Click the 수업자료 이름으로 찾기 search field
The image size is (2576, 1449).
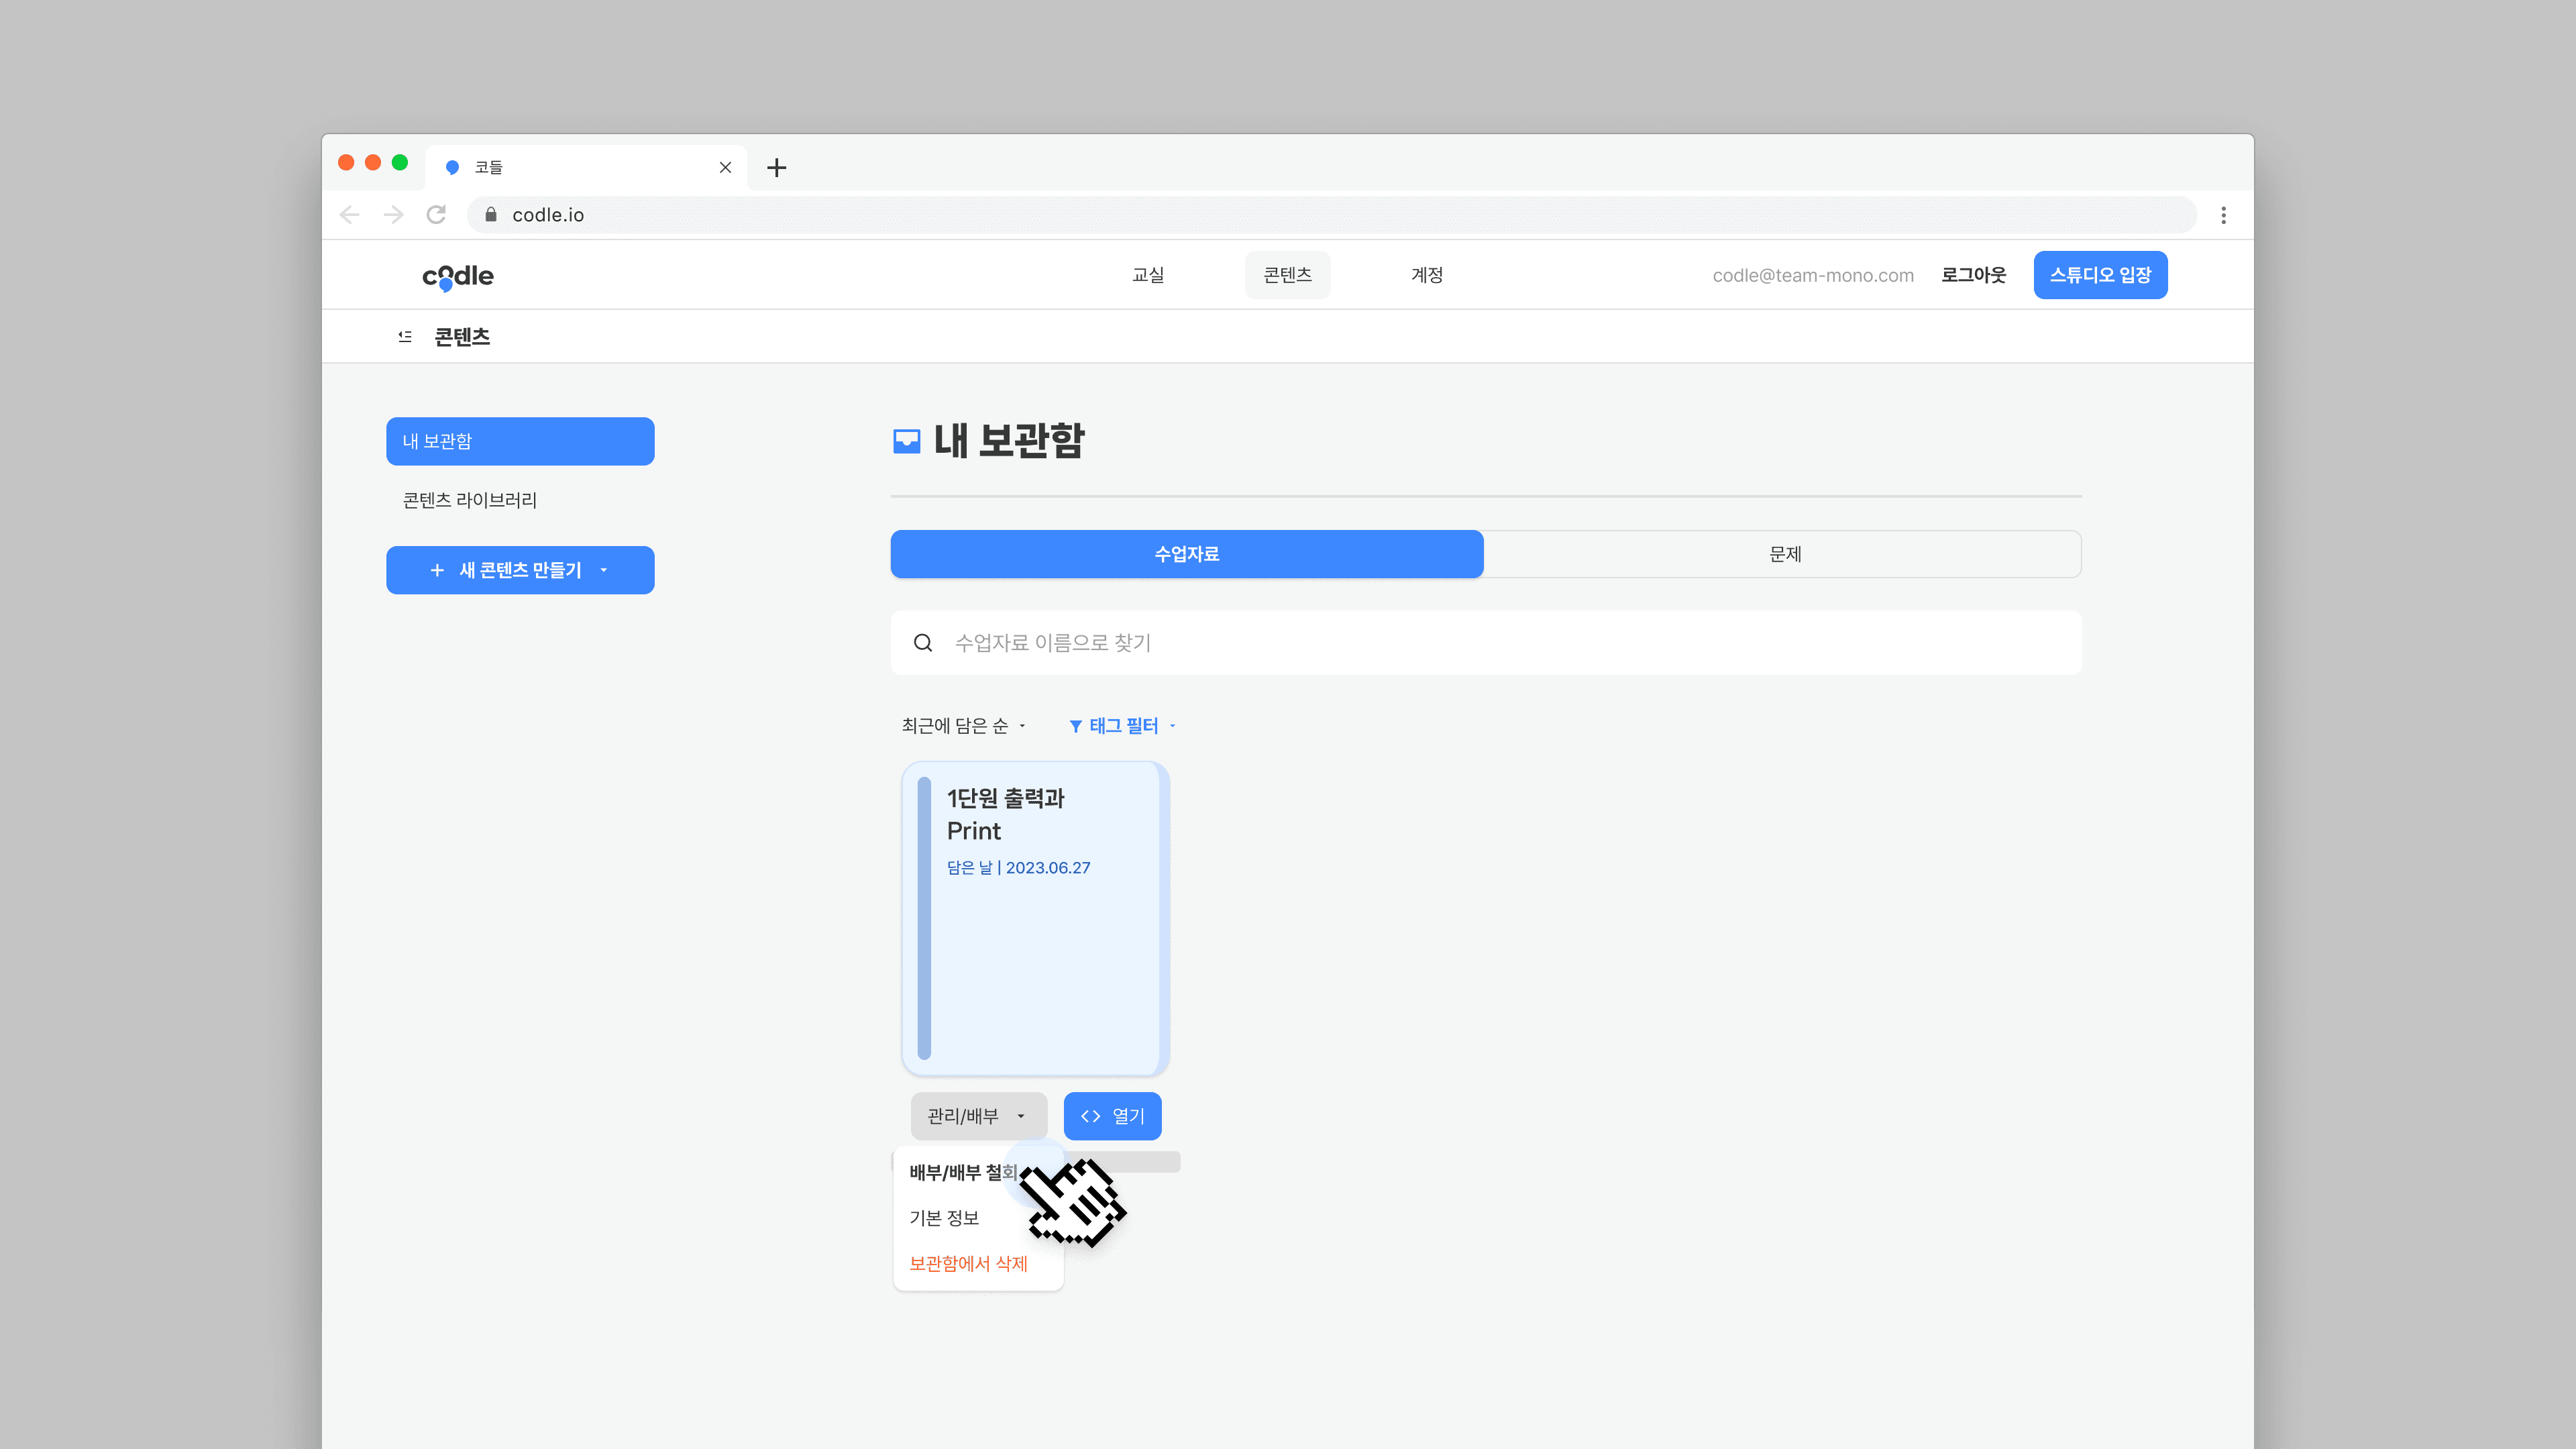coord(1486,643)
